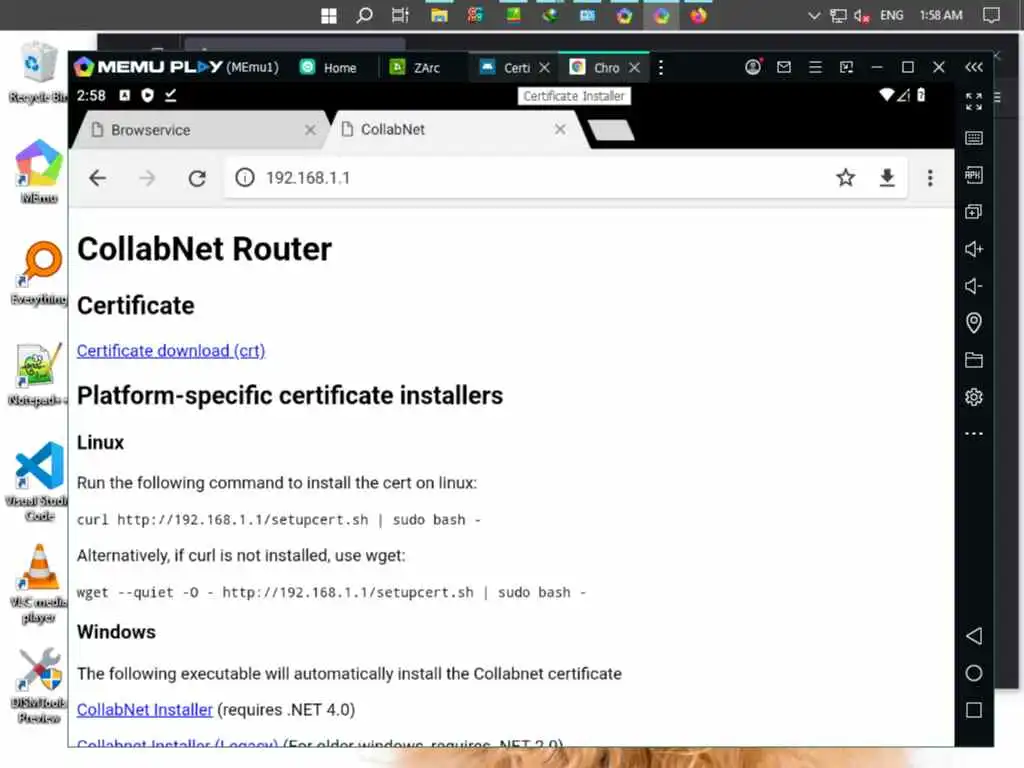Click muted speaker tray icon

click(861, 16)
